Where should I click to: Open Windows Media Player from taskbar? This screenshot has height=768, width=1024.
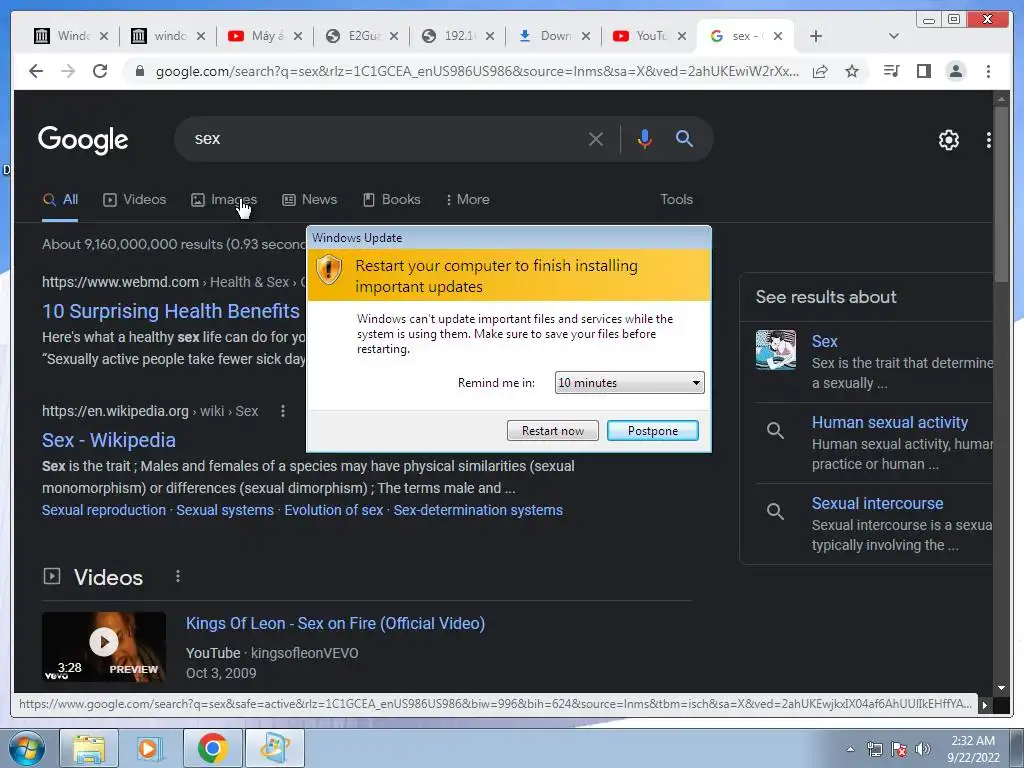[x=150, y=748]
